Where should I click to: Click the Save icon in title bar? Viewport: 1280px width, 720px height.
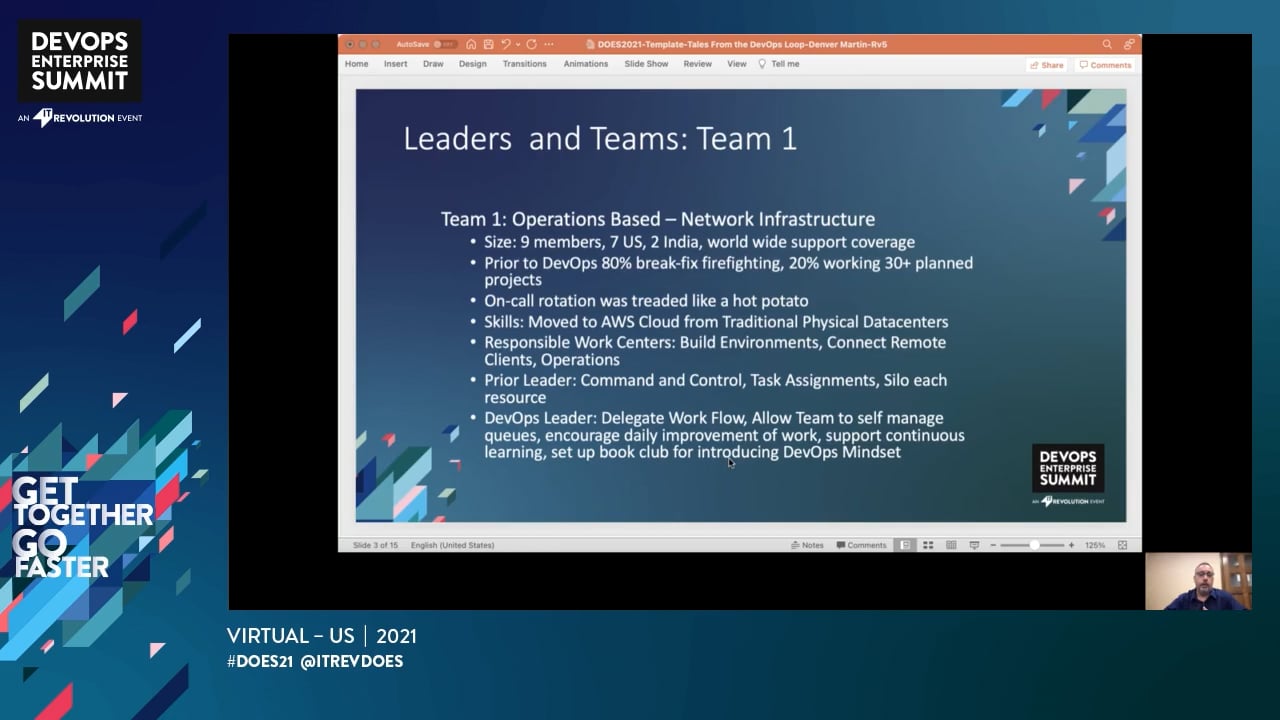[x=488, y=44]
